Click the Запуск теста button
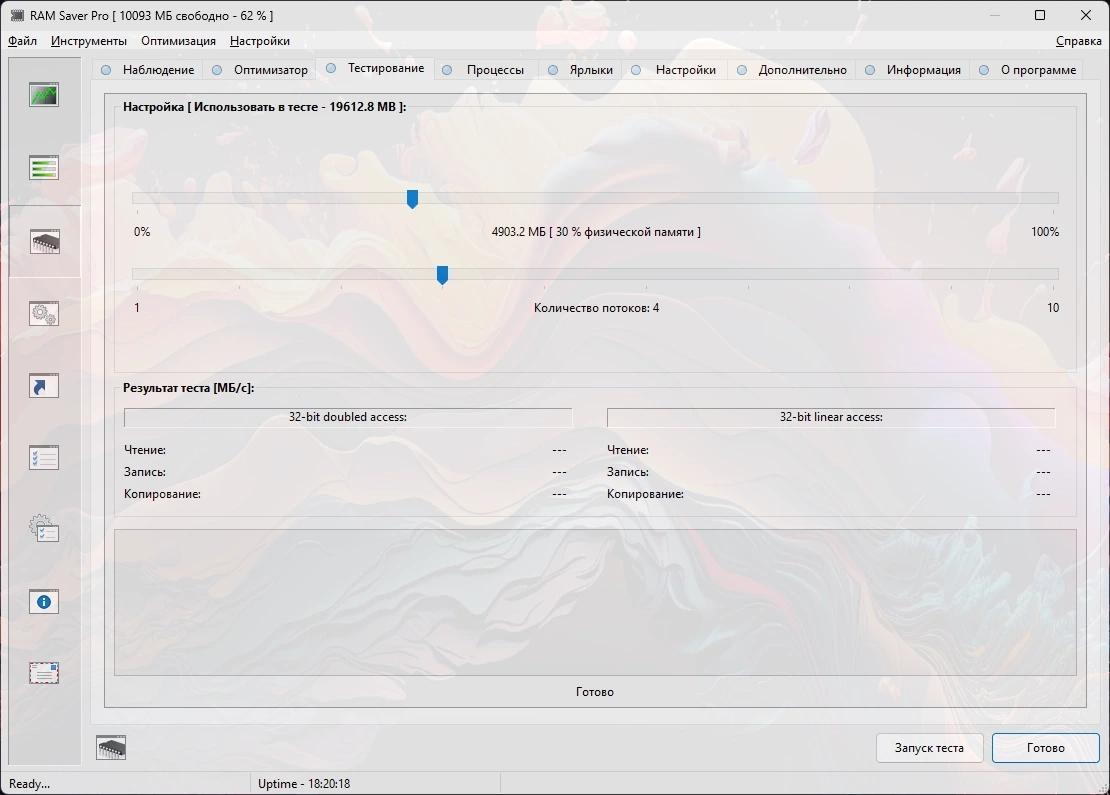The image size is (1110, 795). point(929,748)
